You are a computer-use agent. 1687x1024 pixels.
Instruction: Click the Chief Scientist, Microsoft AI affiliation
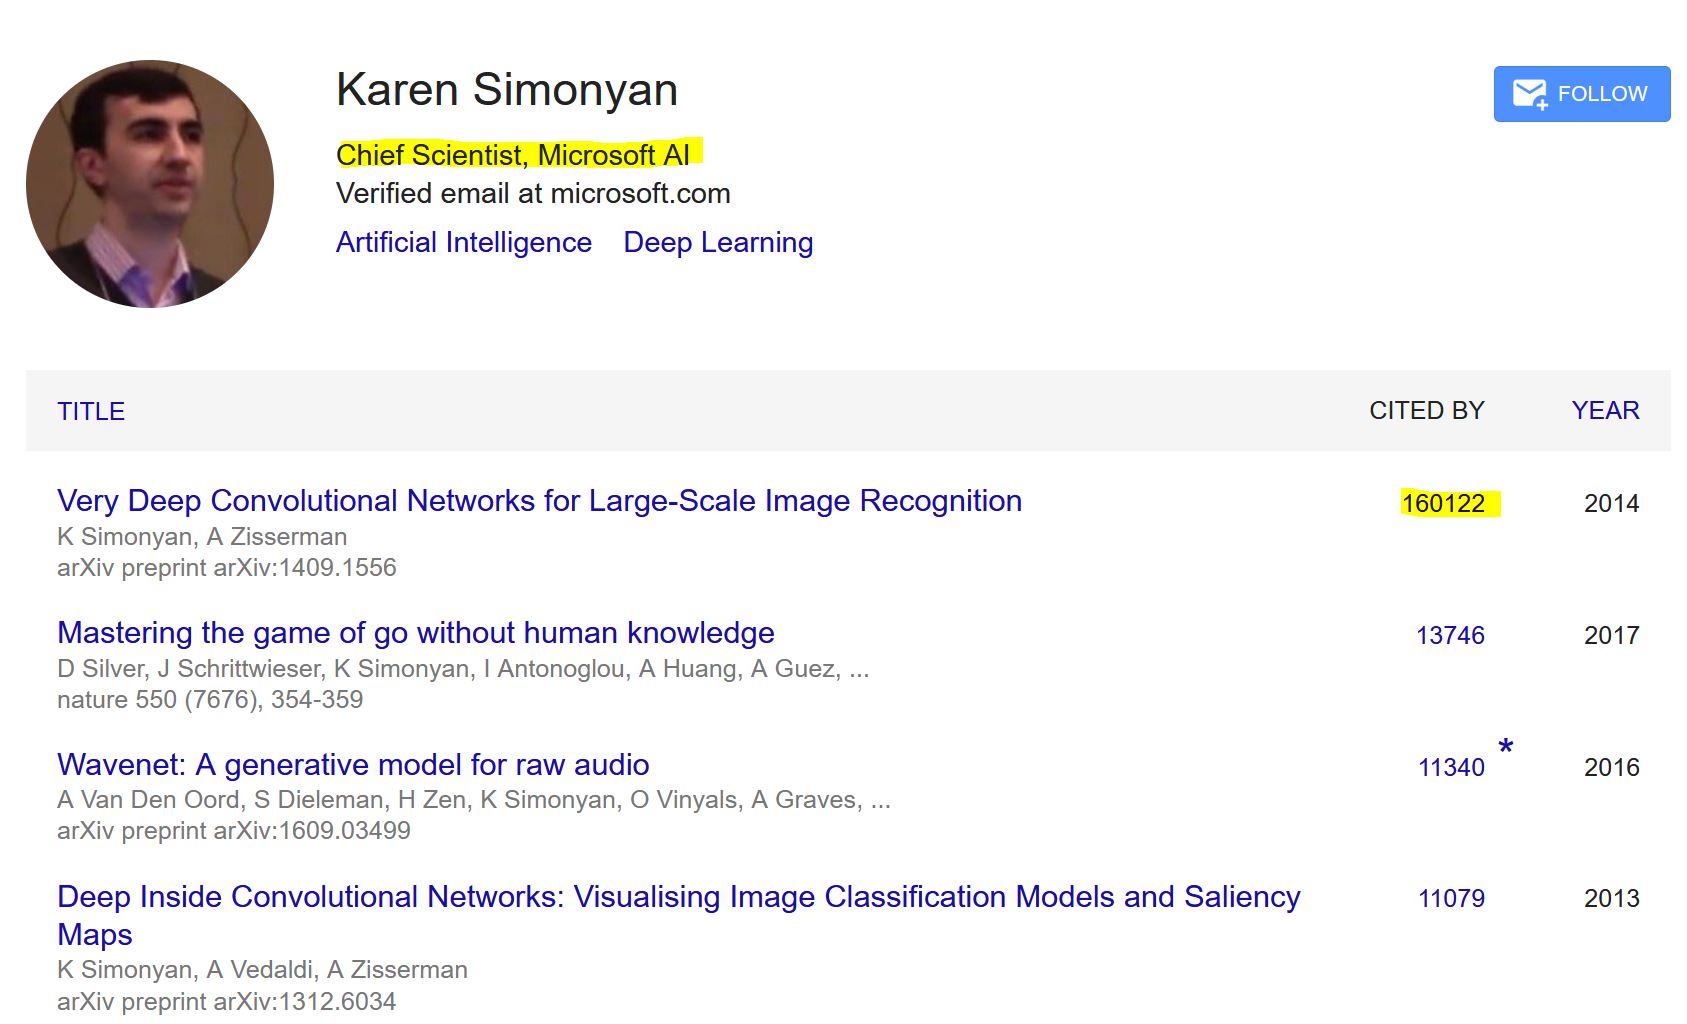pyautogui.click(x=513, y=155)
